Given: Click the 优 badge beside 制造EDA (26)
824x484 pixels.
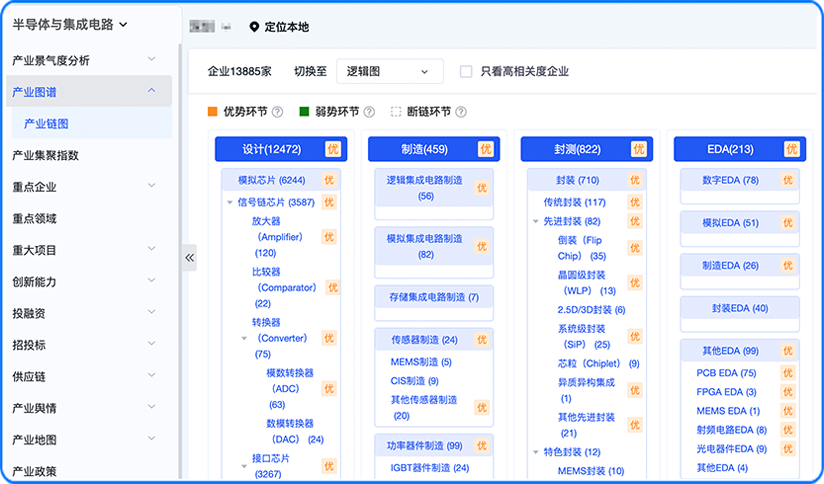Looking at the screenshot, I should [x=788, y=265].
